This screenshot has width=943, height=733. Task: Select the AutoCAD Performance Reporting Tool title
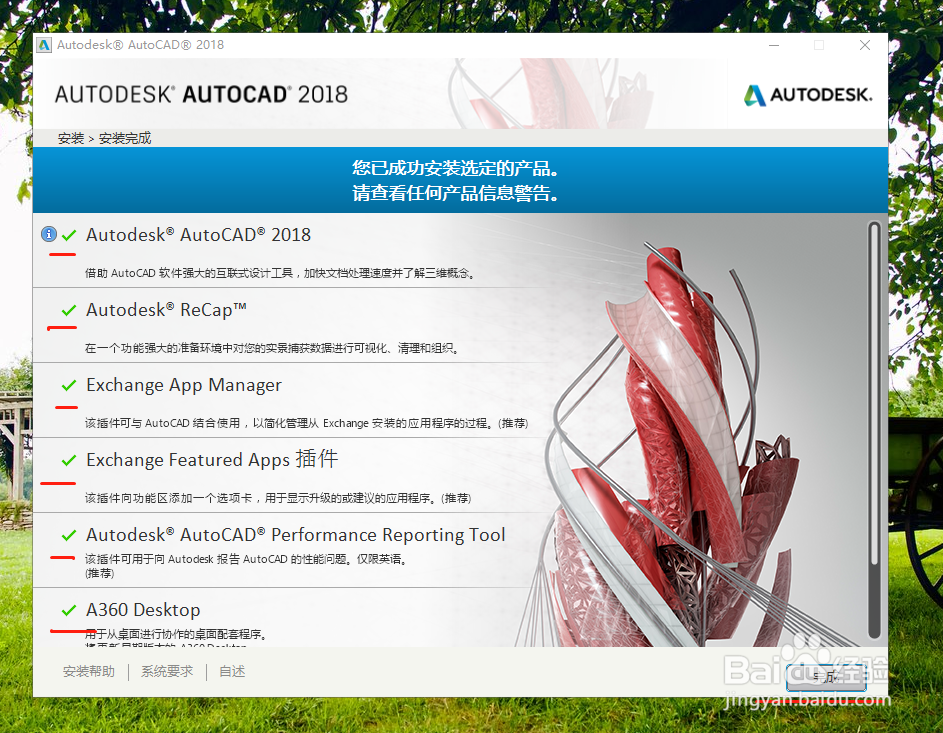click(x=296, y=535)
